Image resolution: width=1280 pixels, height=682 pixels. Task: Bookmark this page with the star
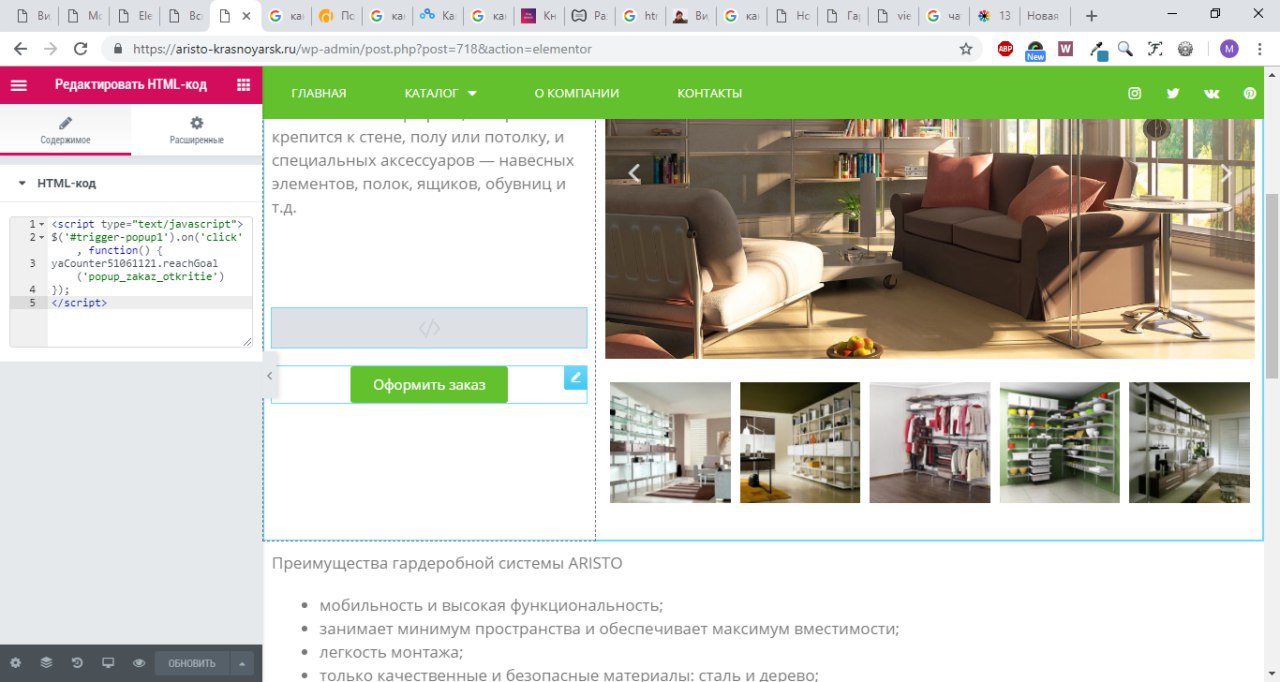point(965,48)
